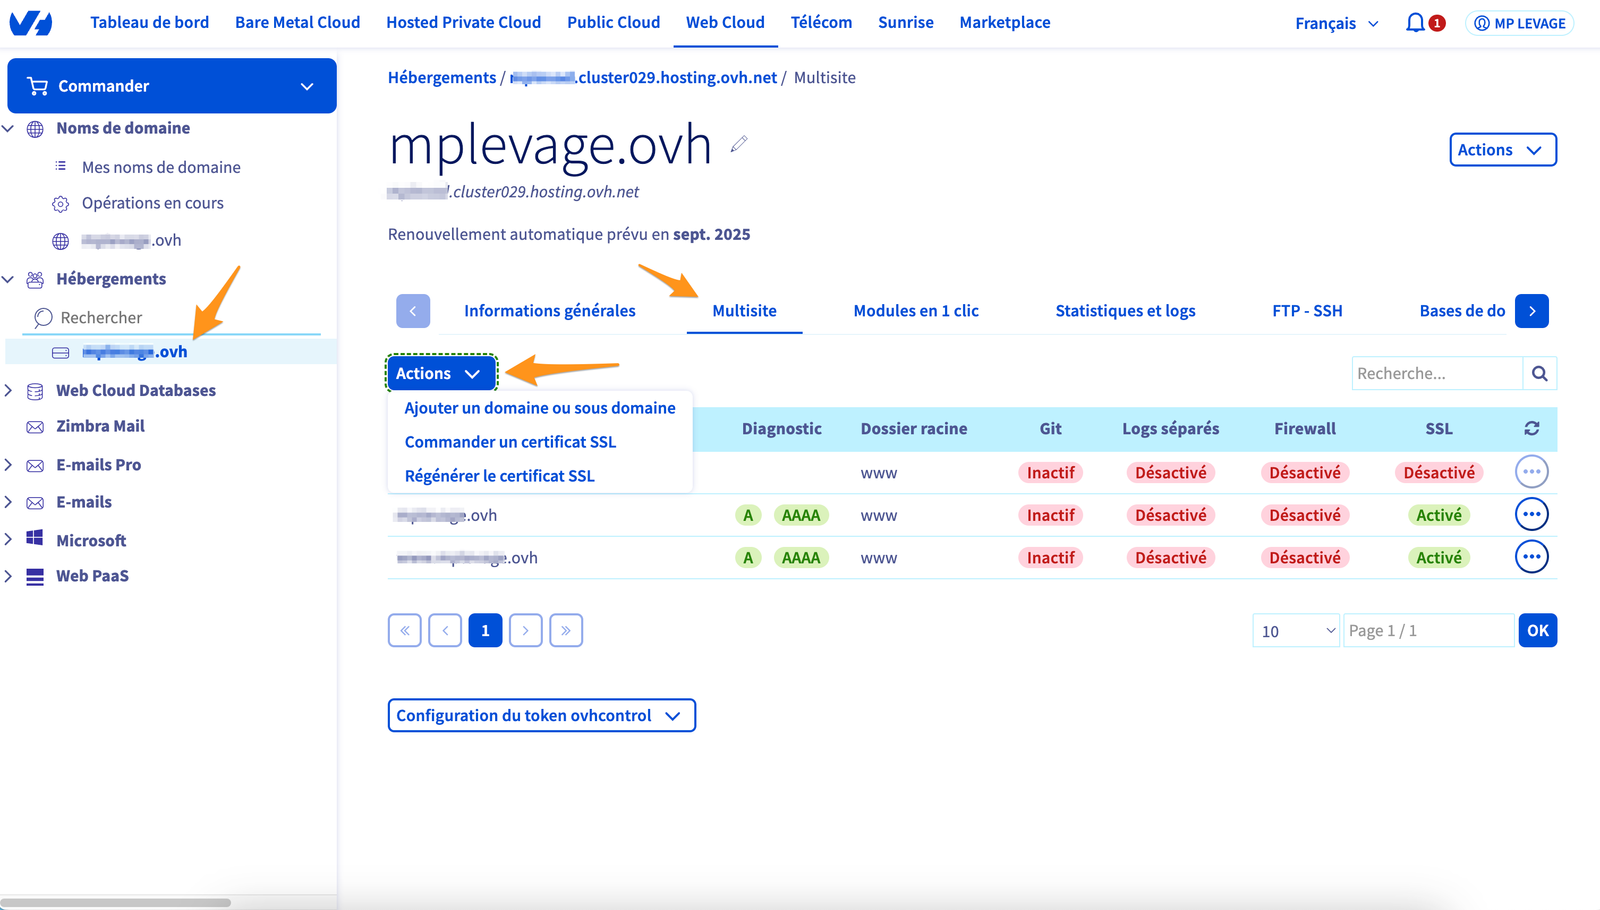The image size is (1600, 910).
Task: Expand the E-mails section
Action: point(9,502)
